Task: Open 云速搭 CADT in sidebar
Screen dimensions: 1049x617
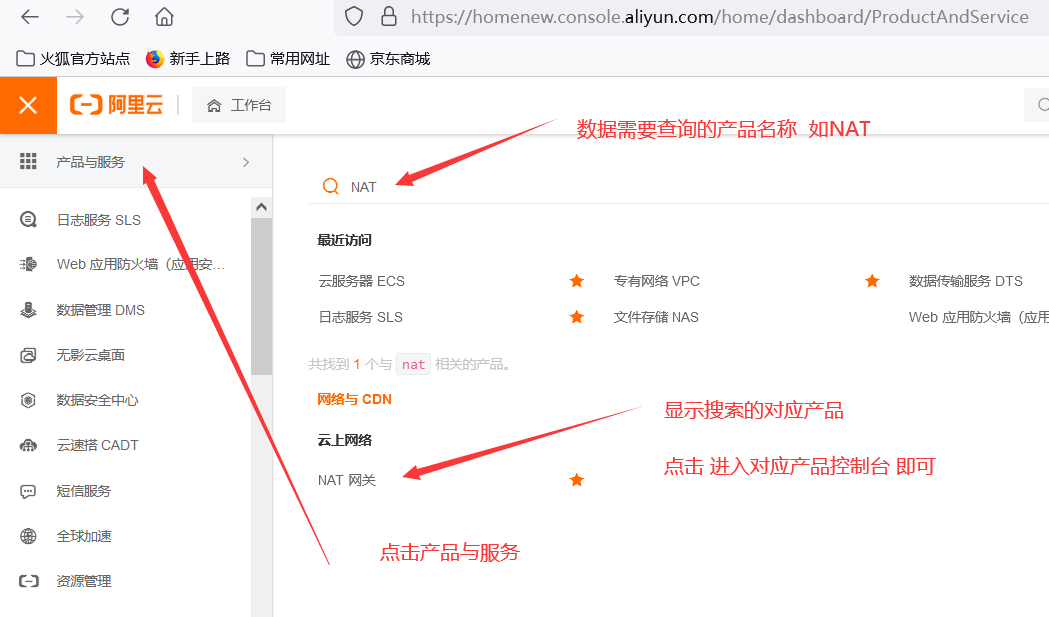Action: [x=97, y=445]
